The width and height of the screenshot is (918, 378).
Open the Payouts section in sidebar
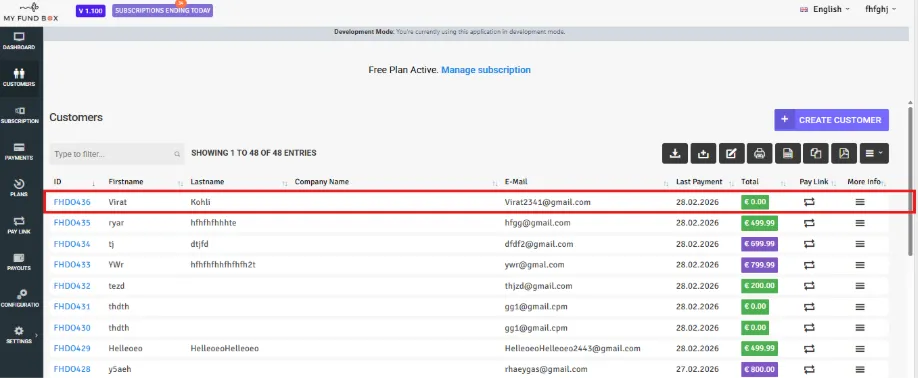click(x=19, y=262)
